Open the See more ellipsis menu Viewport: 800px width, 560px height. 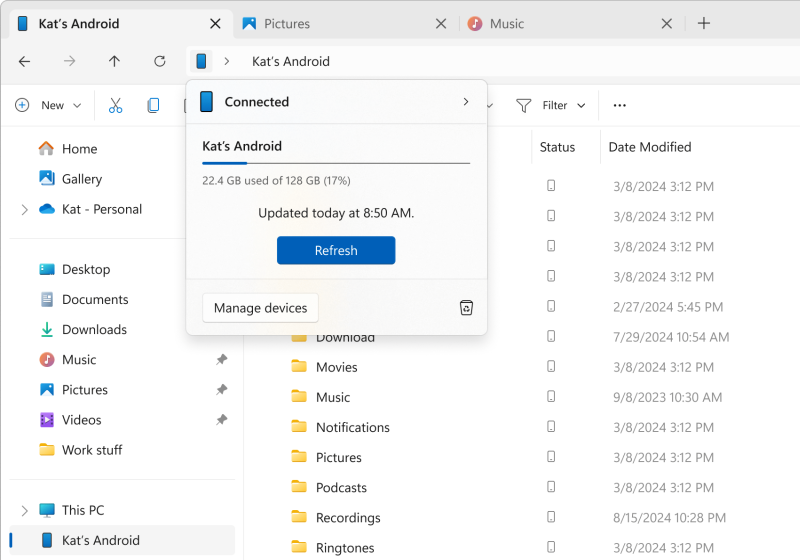coord(619,105)
